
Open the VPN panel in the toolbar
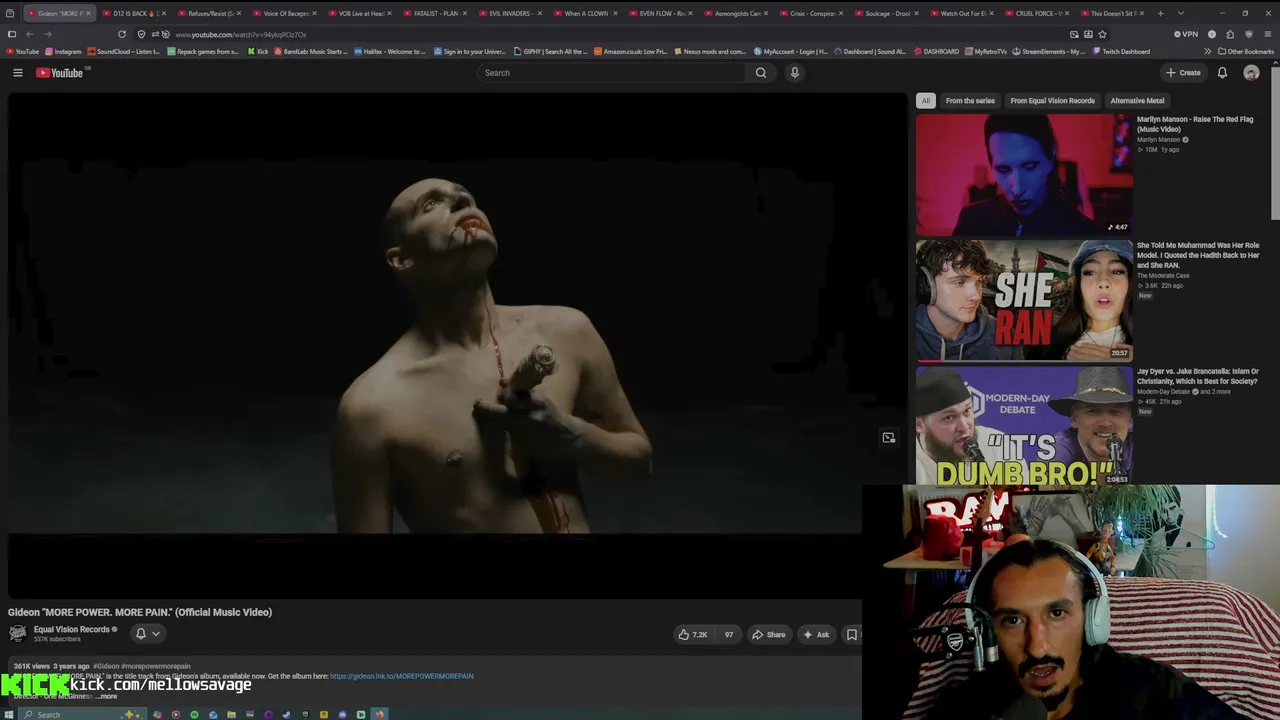pyautogui.click(x=1186, y=34)
